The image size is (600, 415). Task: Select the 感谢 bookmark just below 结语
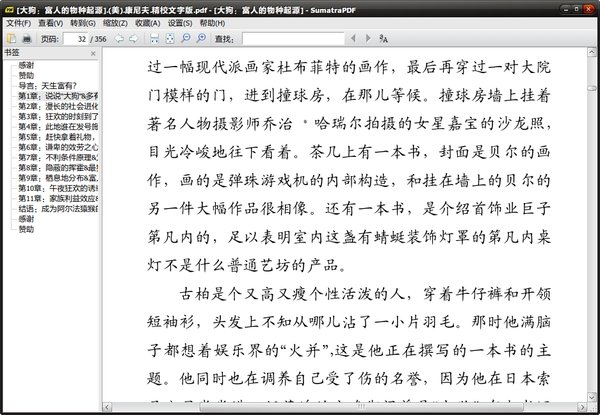[x=26, y=219]
